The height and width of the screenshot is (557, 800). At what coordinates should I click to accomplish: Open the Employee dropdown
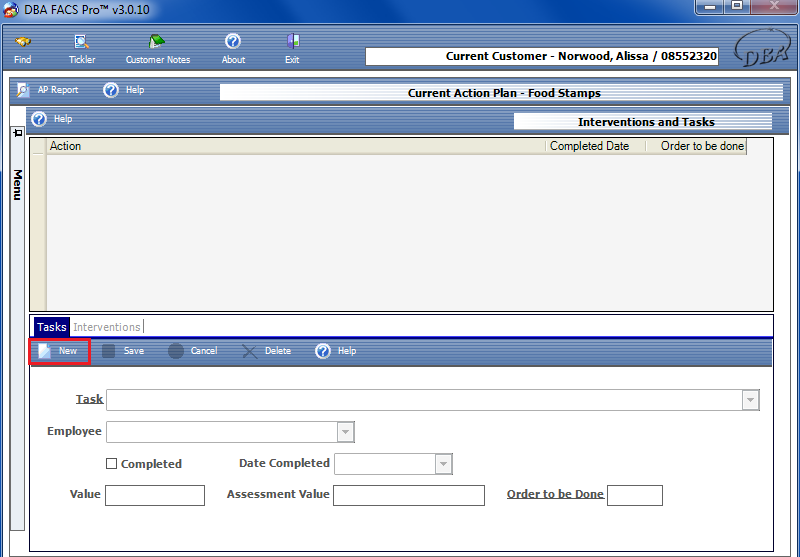coord(345,432)
